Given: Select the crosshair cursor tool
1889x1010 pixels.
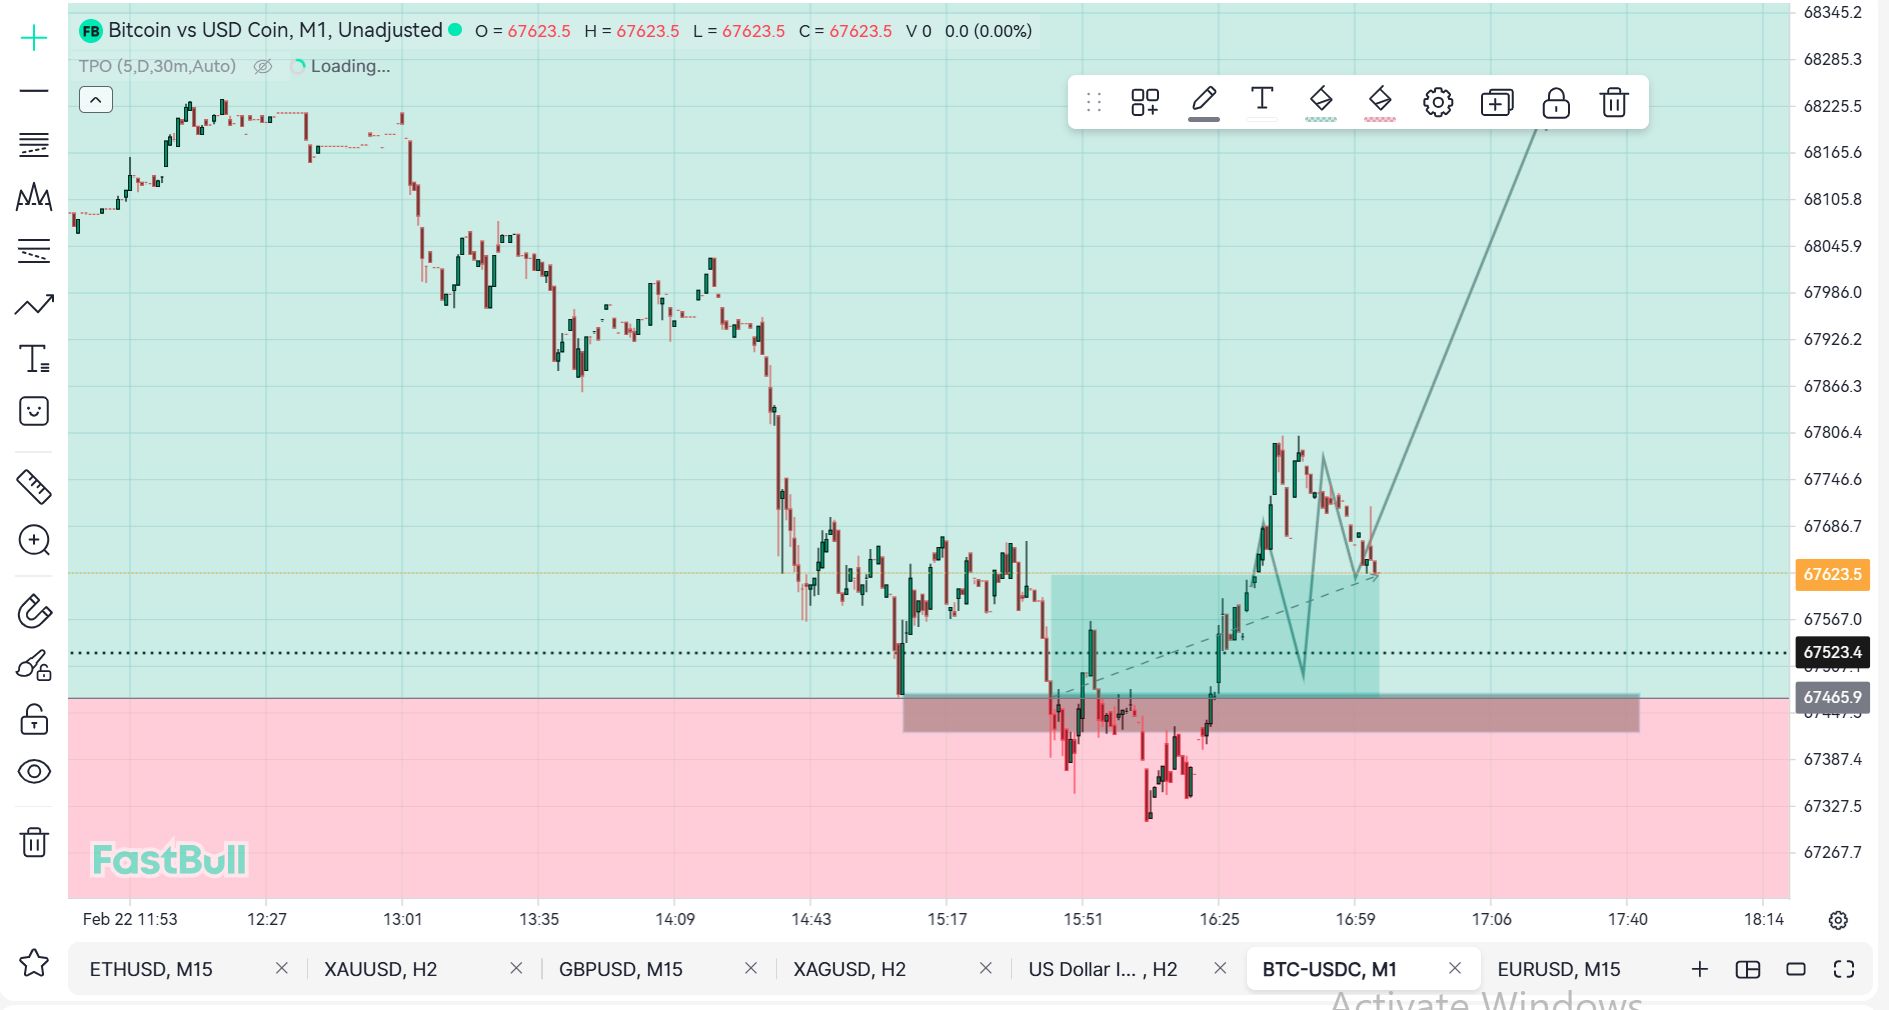Looking at the screenshot, I should click(34, 39).
